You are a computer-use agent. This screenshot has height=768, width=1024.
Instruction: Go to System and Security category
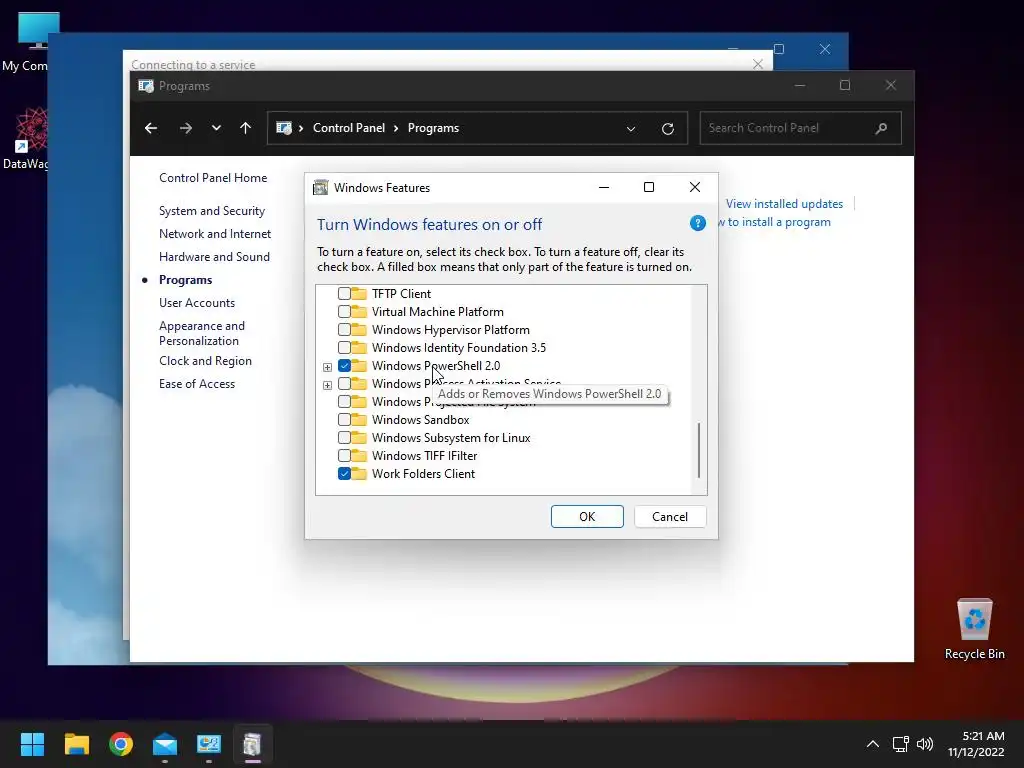(x=212, y=211)
